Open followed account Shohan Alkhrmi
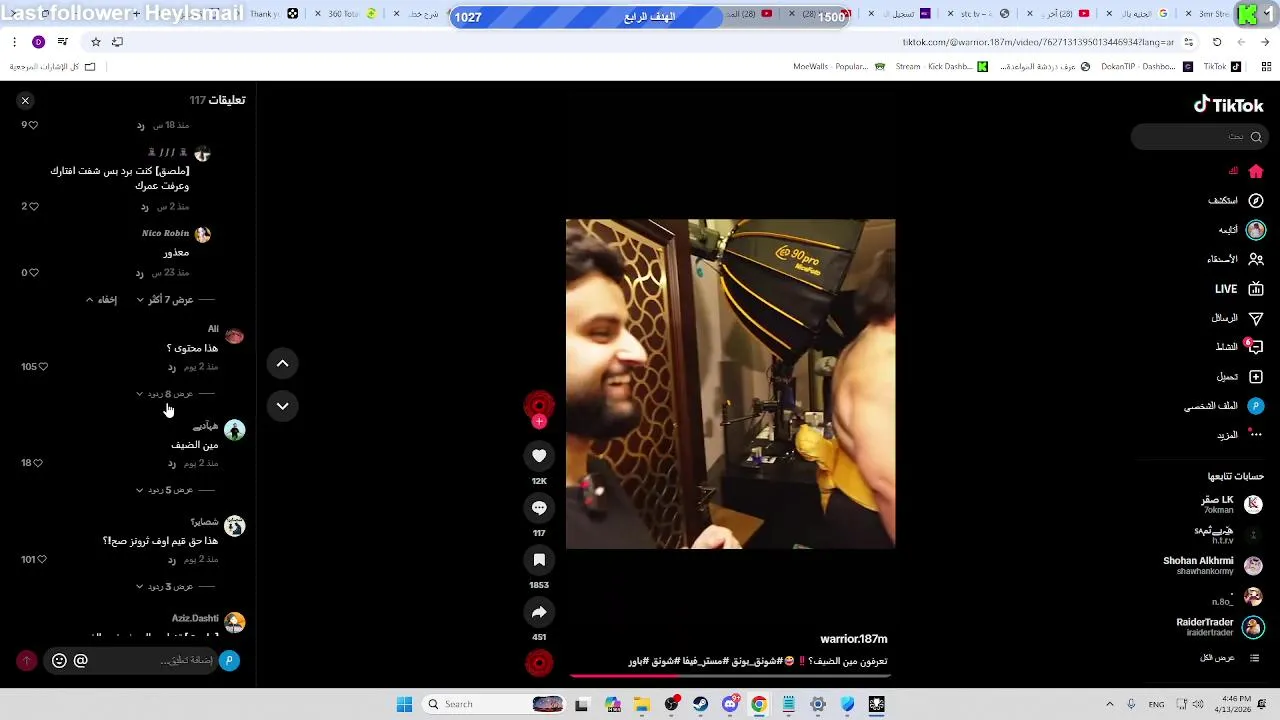 (1213, 565)
